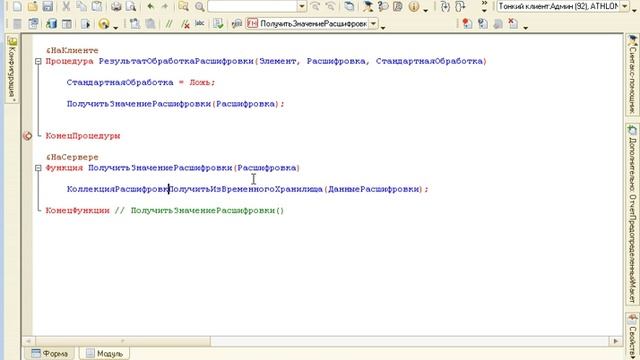Open dropdown arrow beside start debugging
The height and width of the screenshot is (360, 640).
click(116, 27)
